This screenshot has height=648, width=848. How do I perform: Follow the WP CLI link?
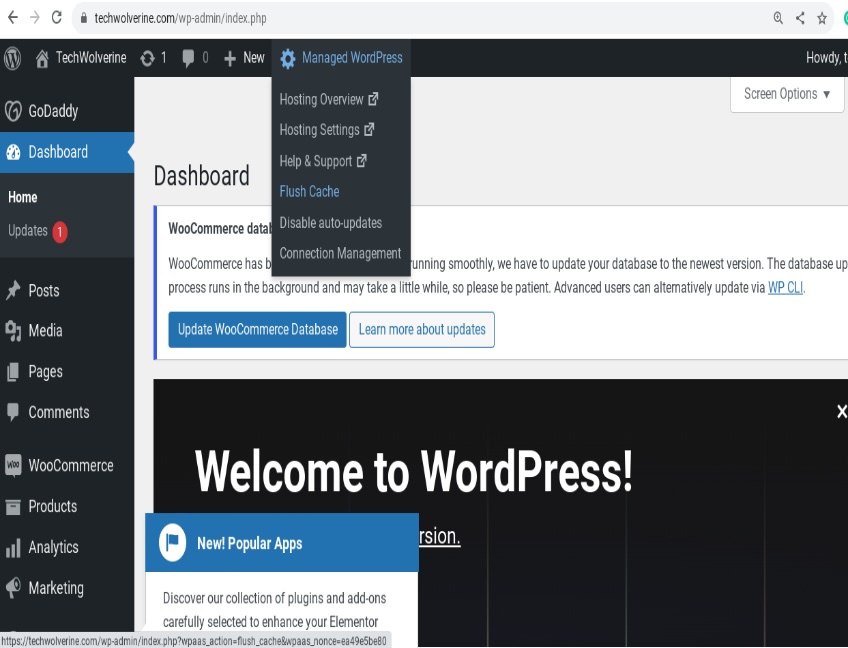coord(785,287)
